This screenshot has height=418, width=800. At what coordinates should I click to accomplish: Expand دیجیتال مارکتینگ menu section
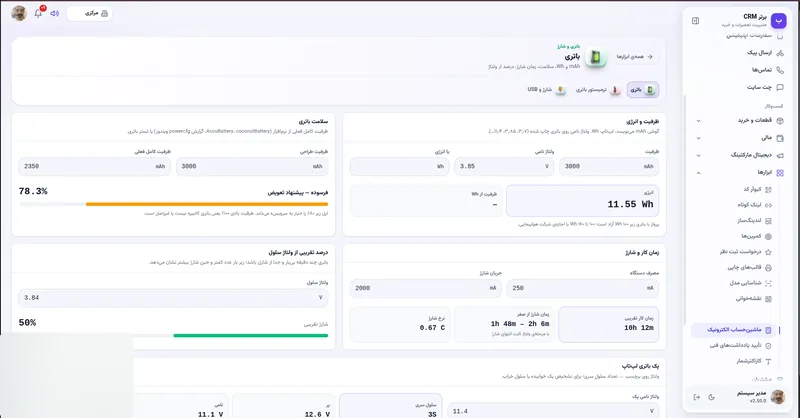tap(739, 155)
